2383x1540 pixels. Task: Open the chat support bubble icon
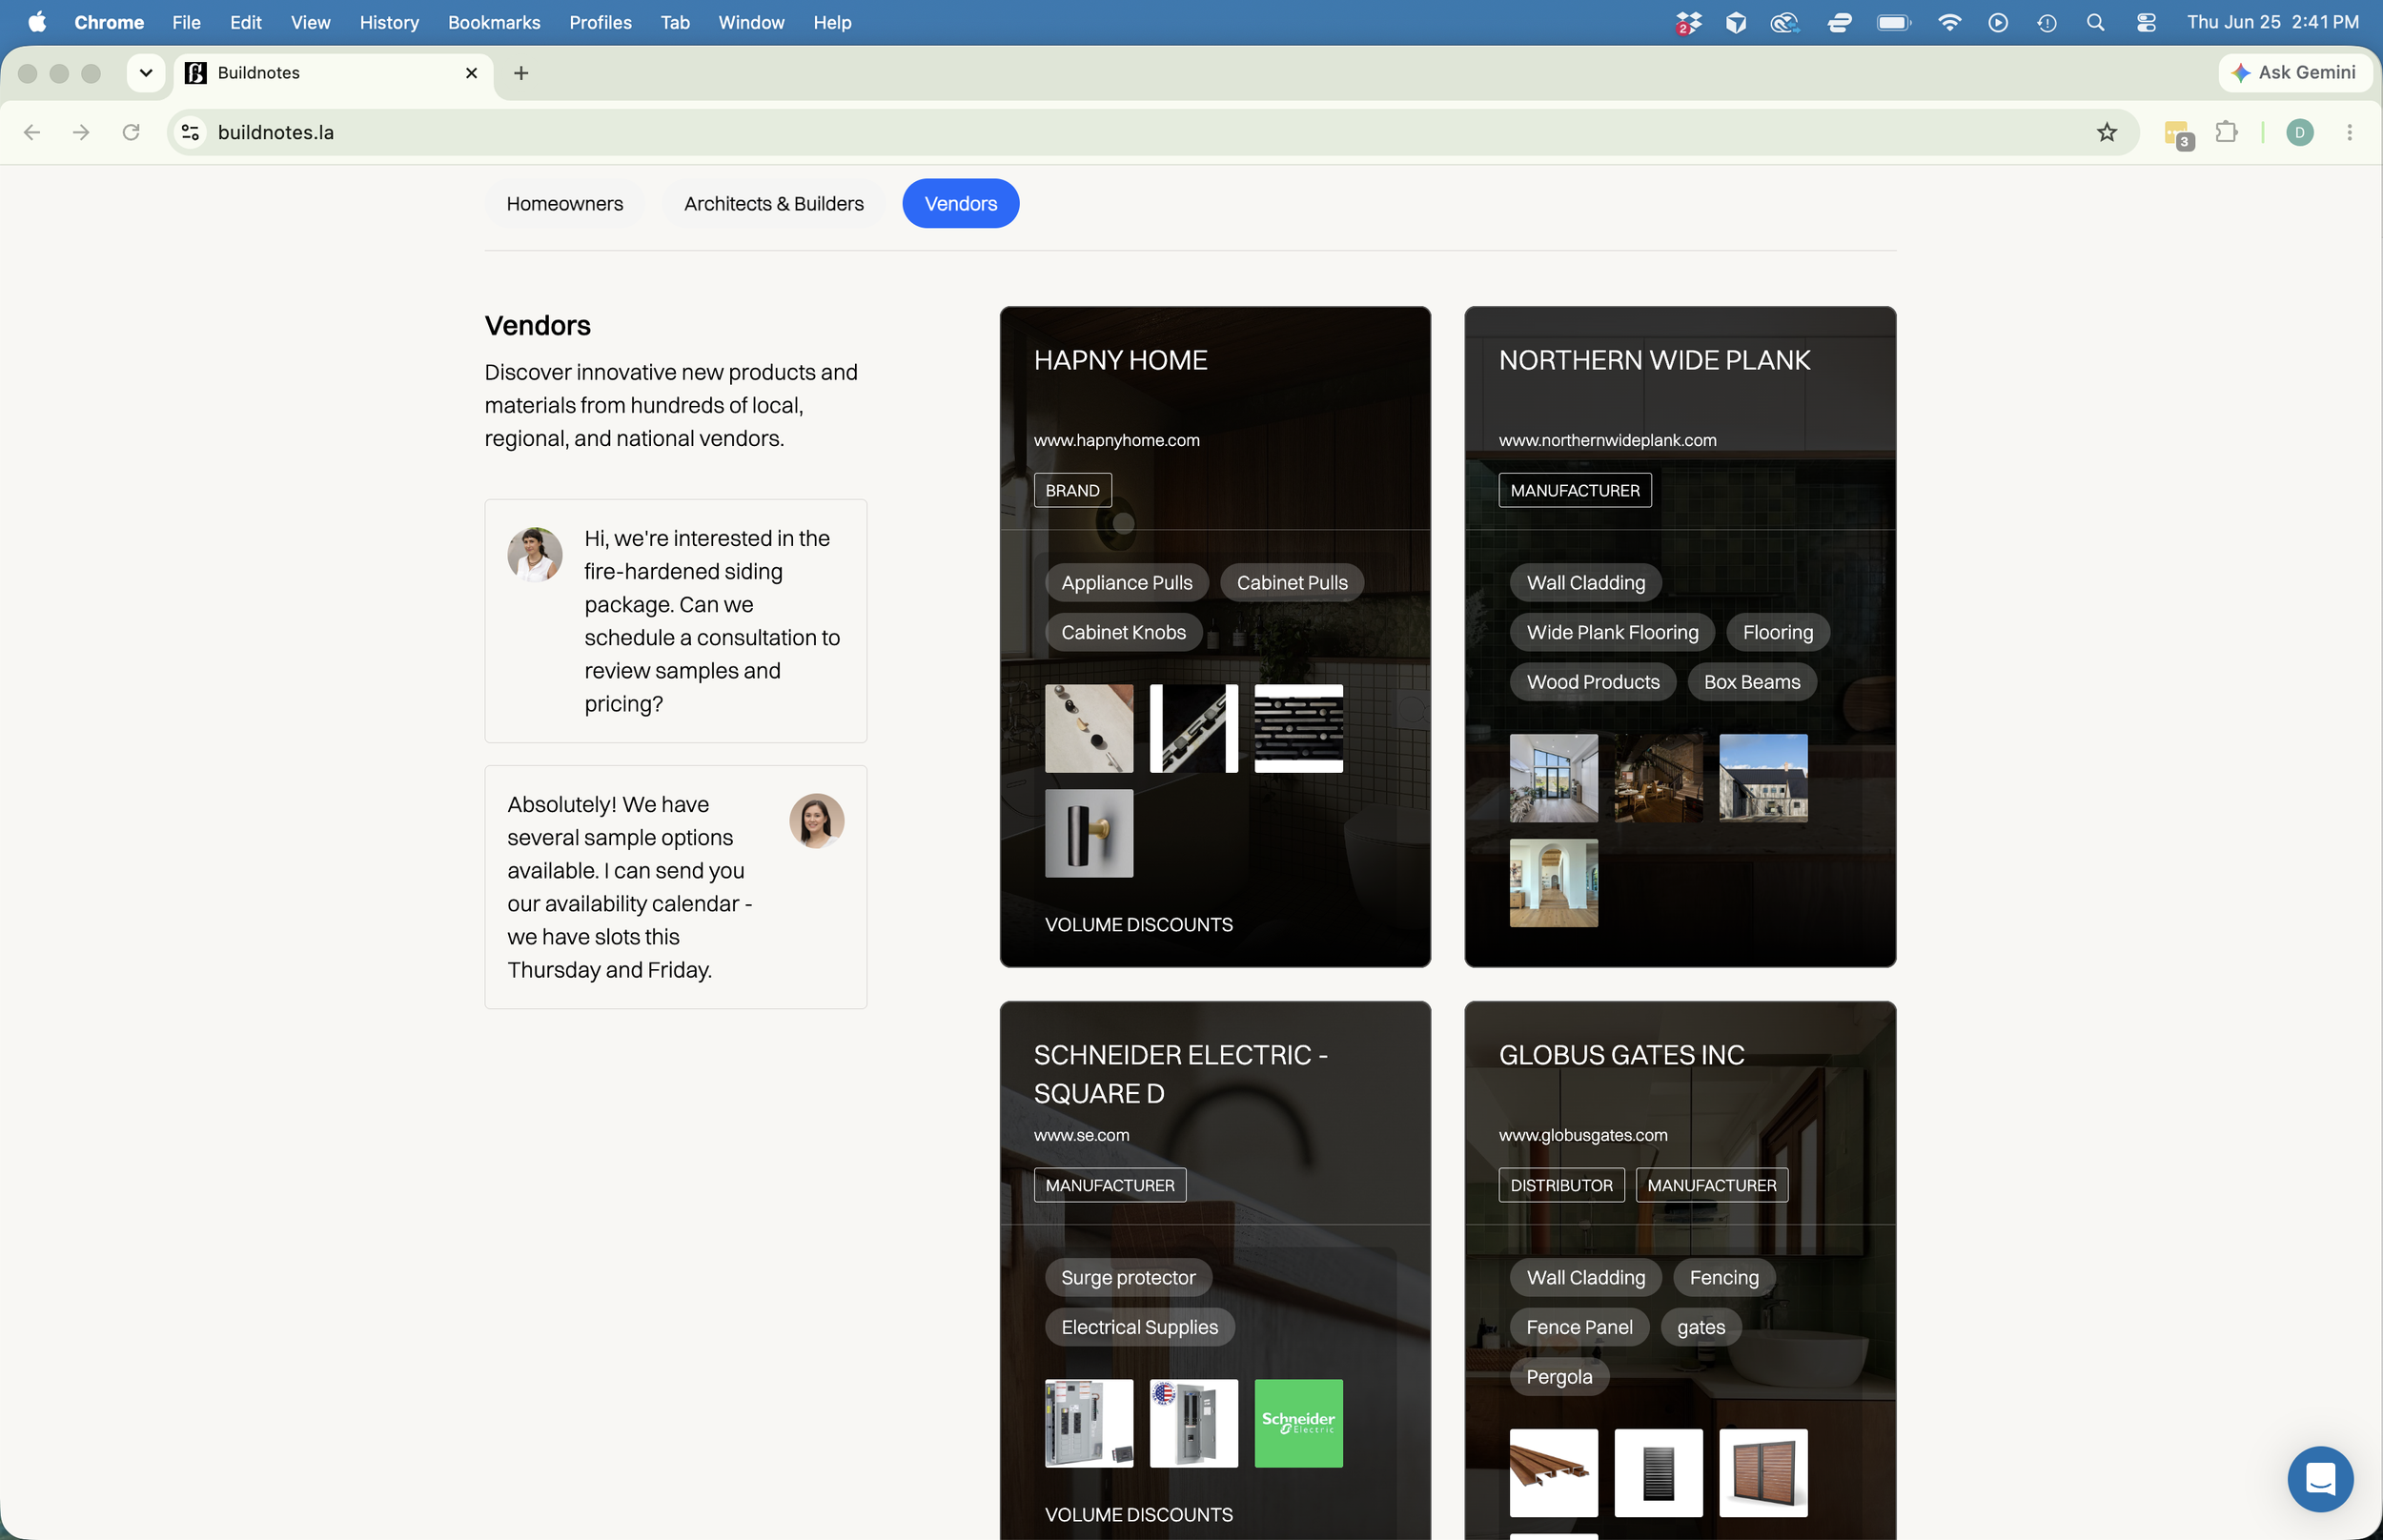tap(2319, 1478)
